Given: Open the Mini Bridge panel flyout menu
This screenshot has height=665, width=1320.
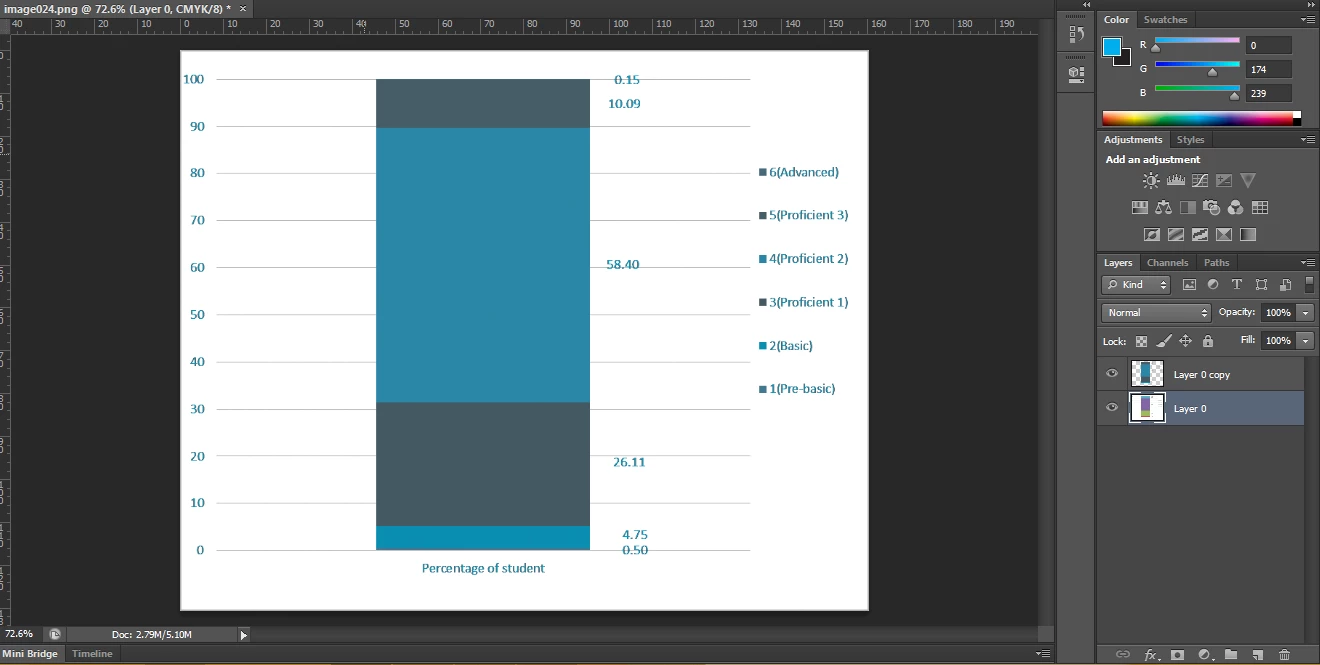Looking at the screenshot, I should [1043, 654].
